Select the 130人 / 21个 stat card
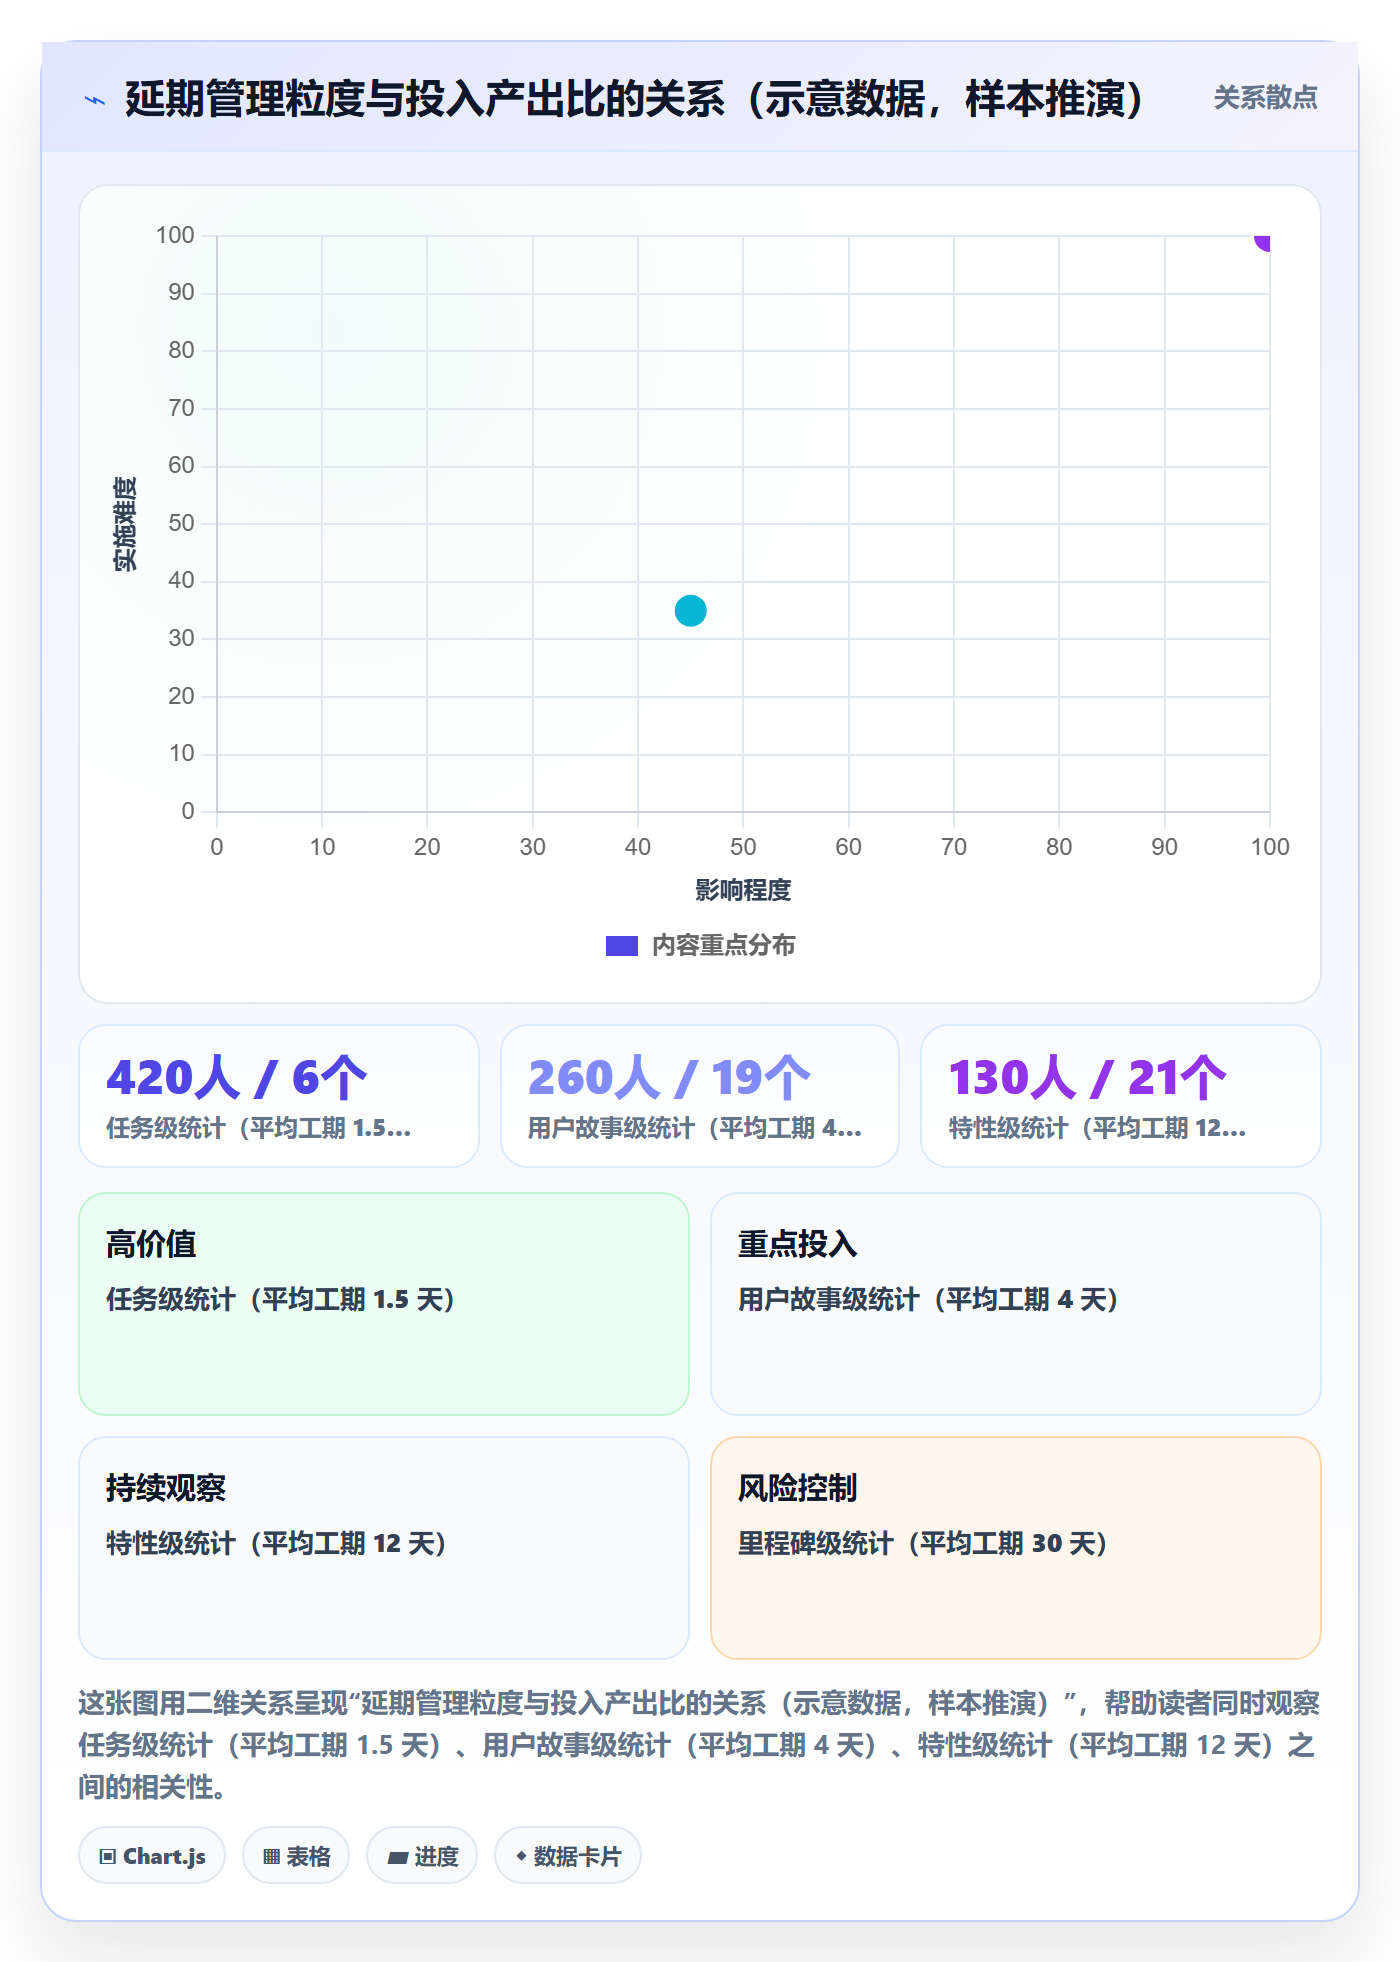Screen dimensions: 1400x1962 click(1120, 1096)
